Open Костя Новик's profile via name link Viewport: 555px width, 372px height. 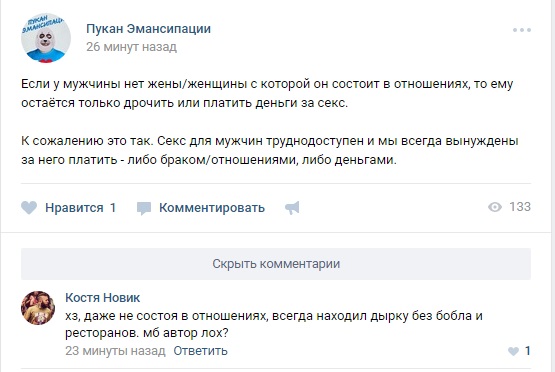[x=103, y=298]
